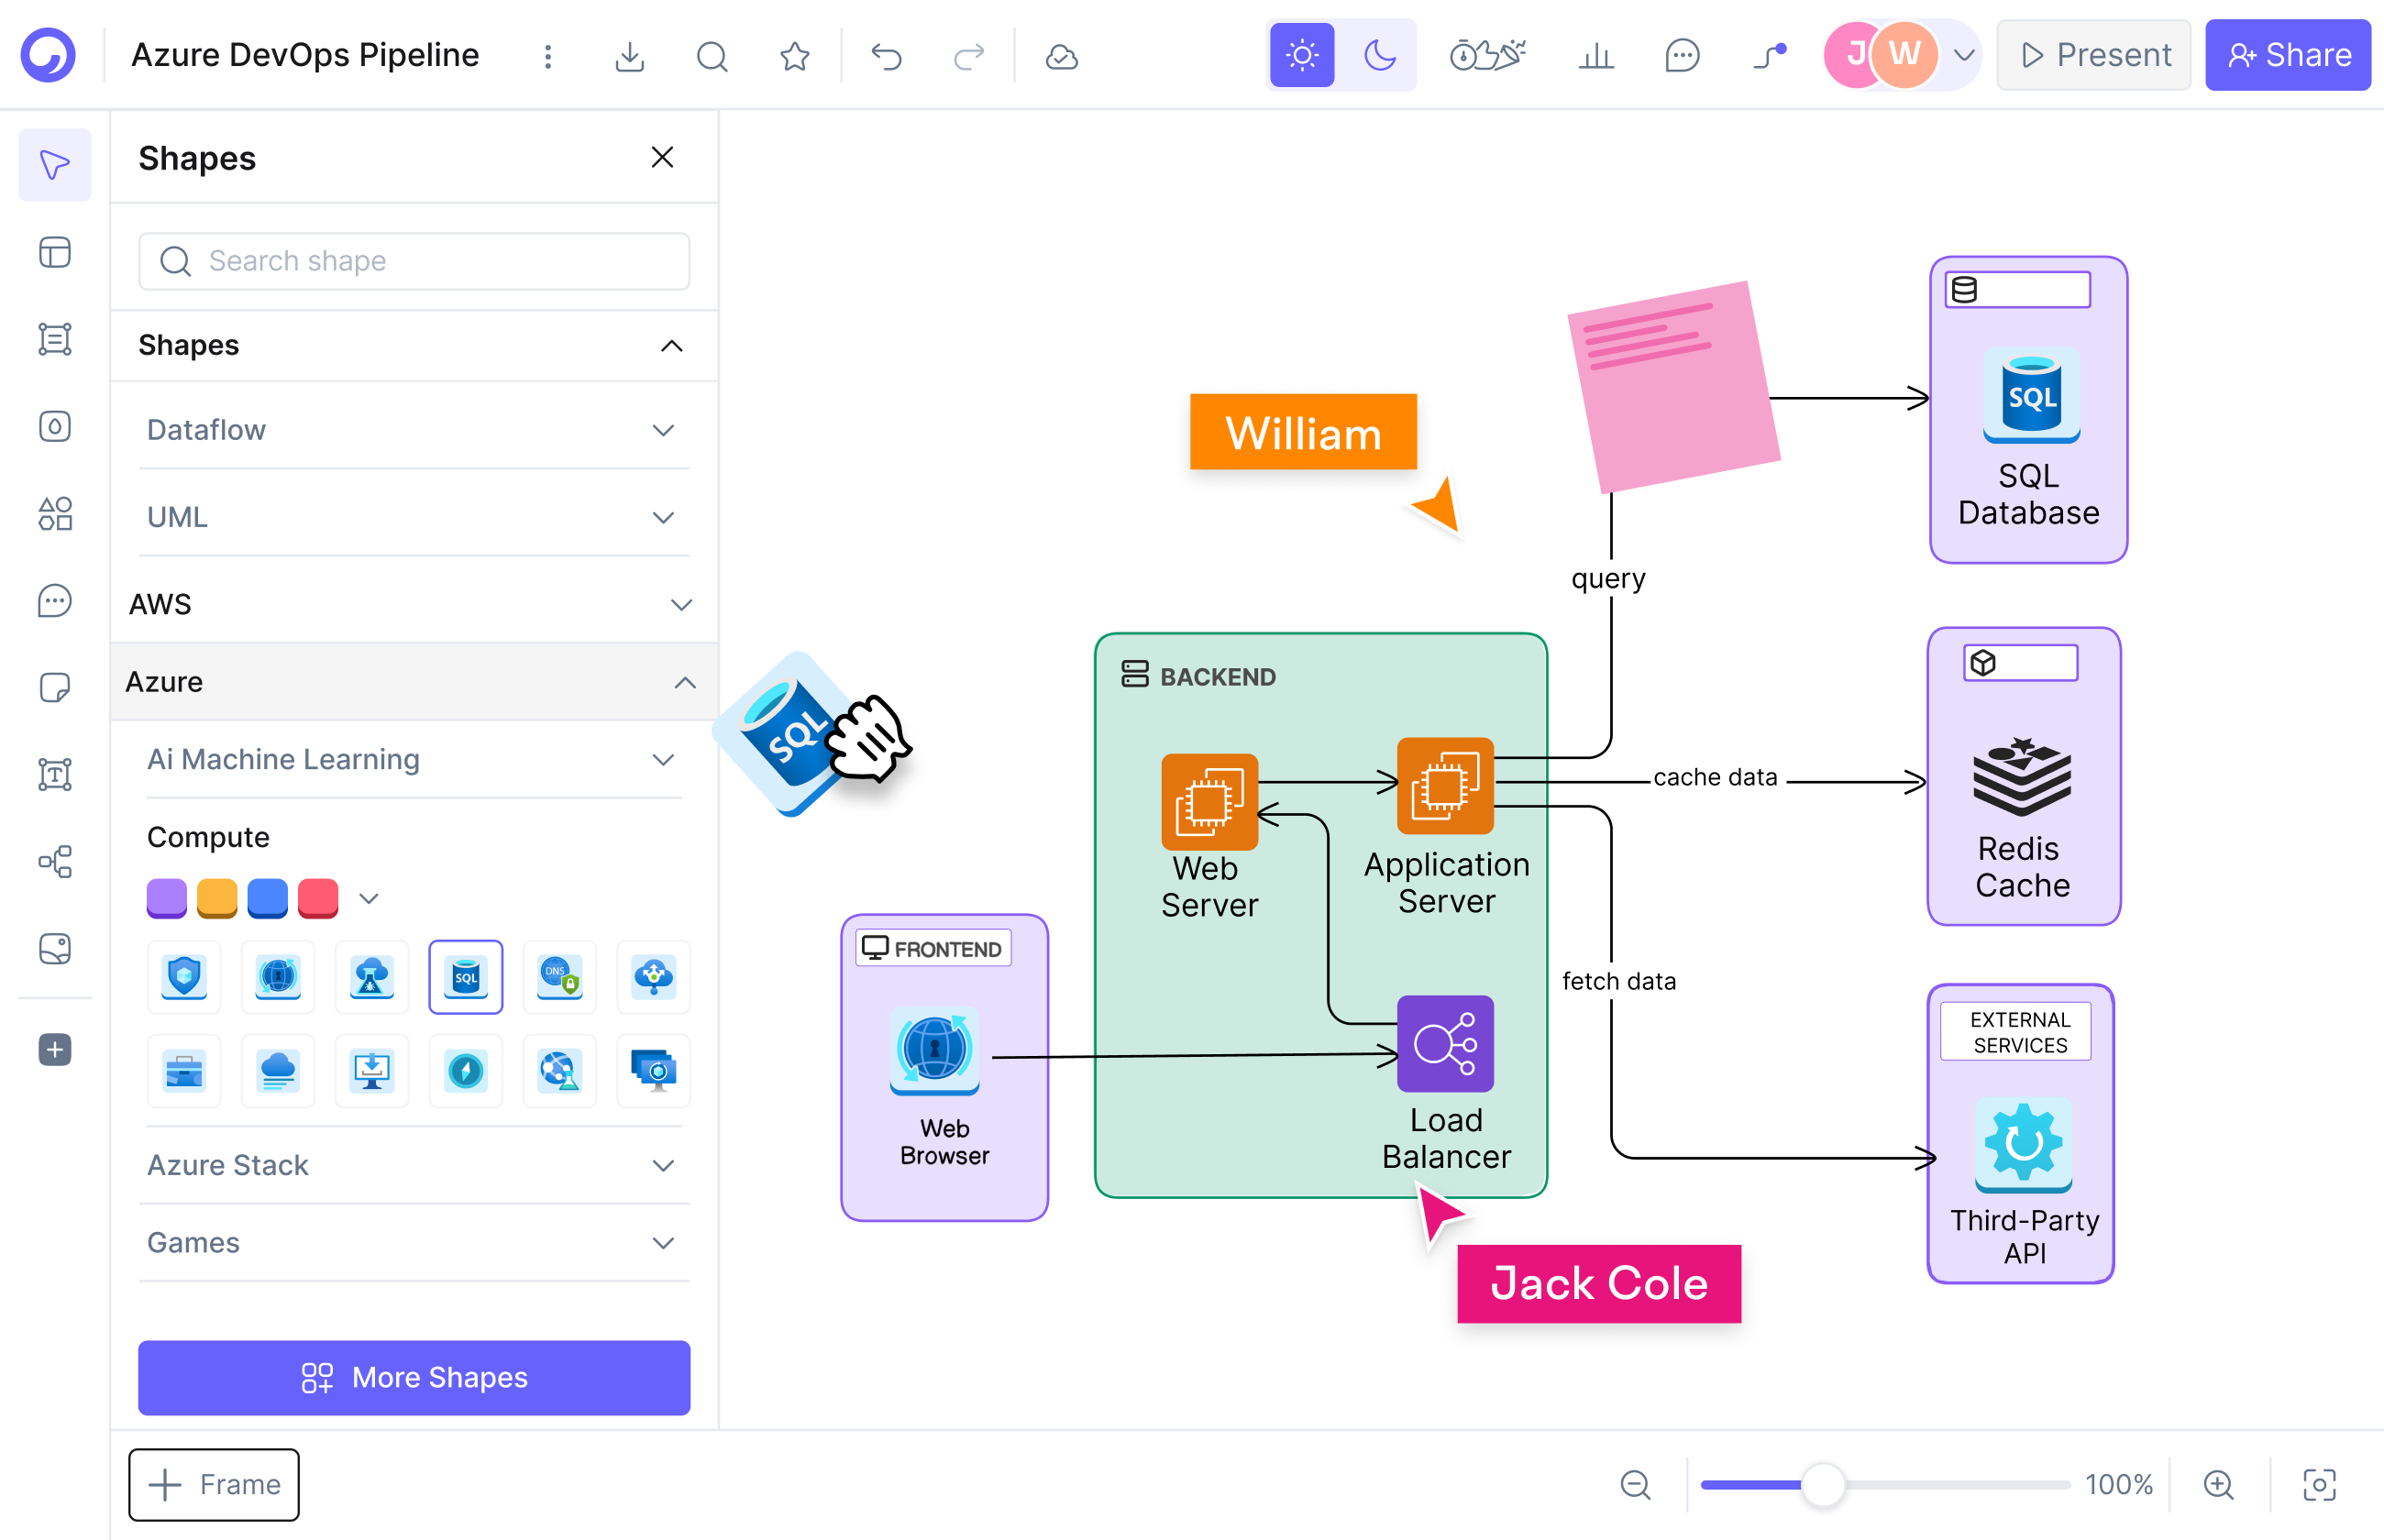Click the Search shape input field
Viewport: 2384px width, 1540px height.
(414, 261)
